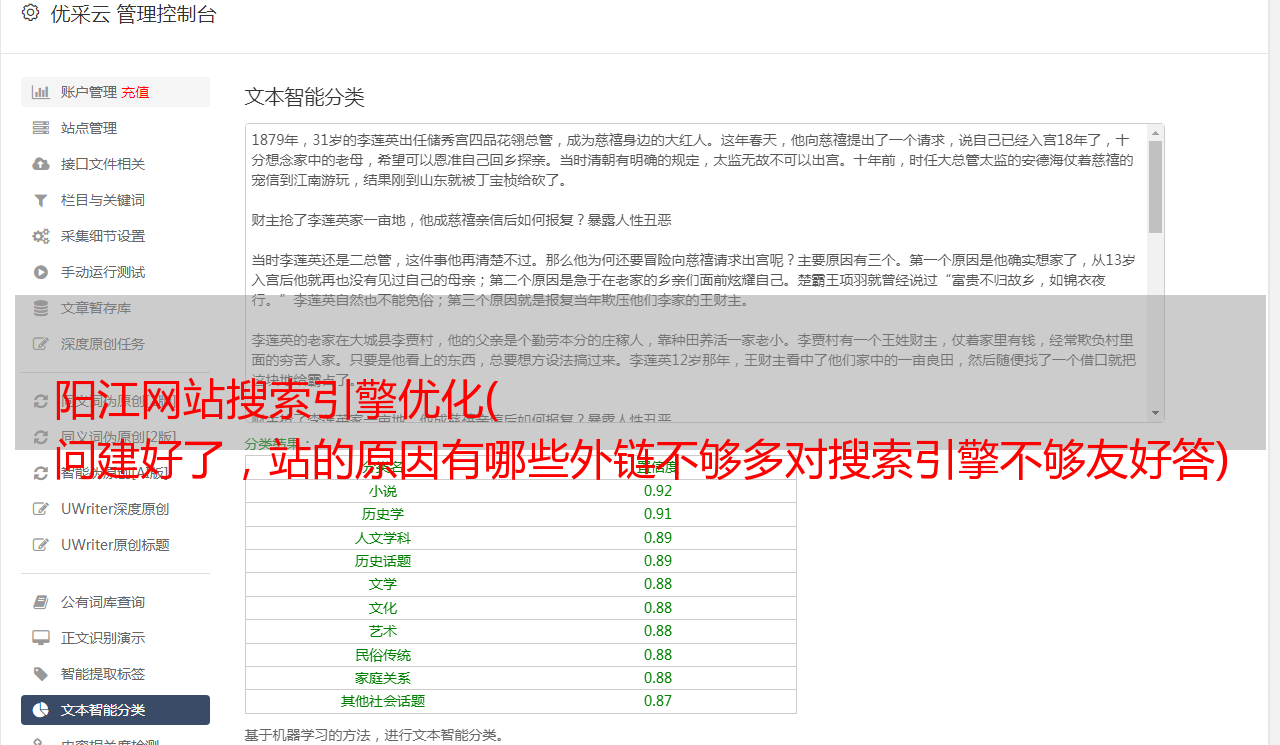Click the 优采云 管理控制台 header title
The width and height of the screenshot is (1280, 745).
pyautogui.click(x=133, y=14)
